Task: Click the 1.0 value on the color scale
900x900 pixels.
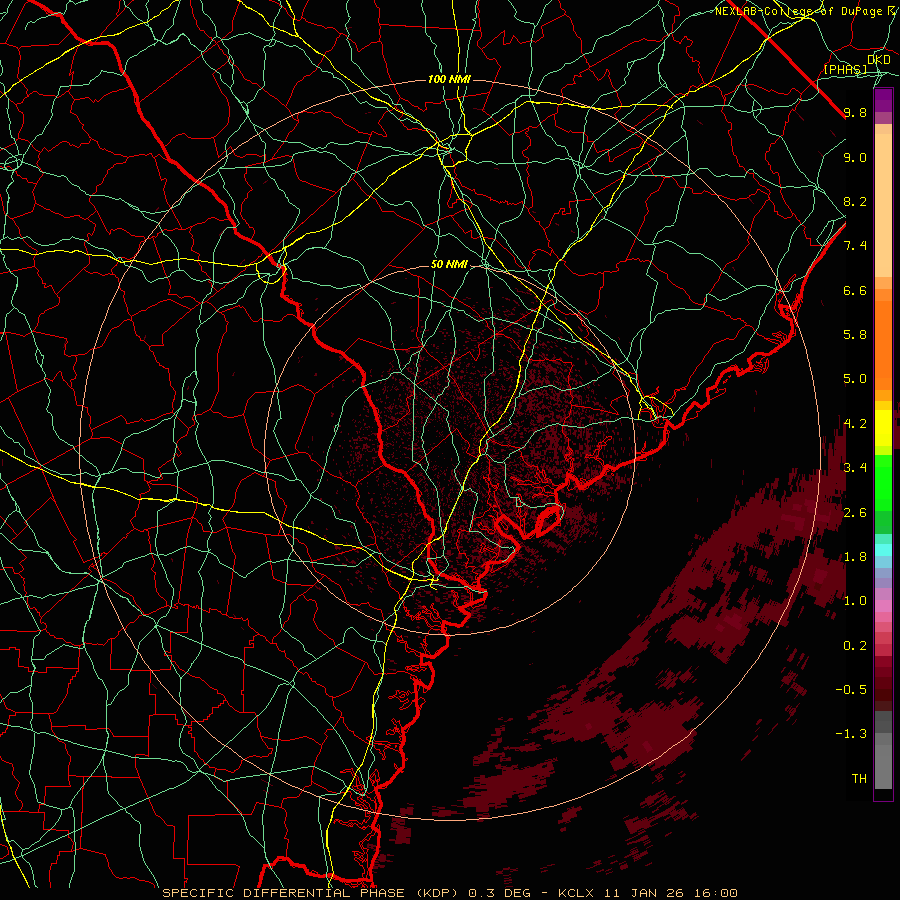Action: point(855,601)
